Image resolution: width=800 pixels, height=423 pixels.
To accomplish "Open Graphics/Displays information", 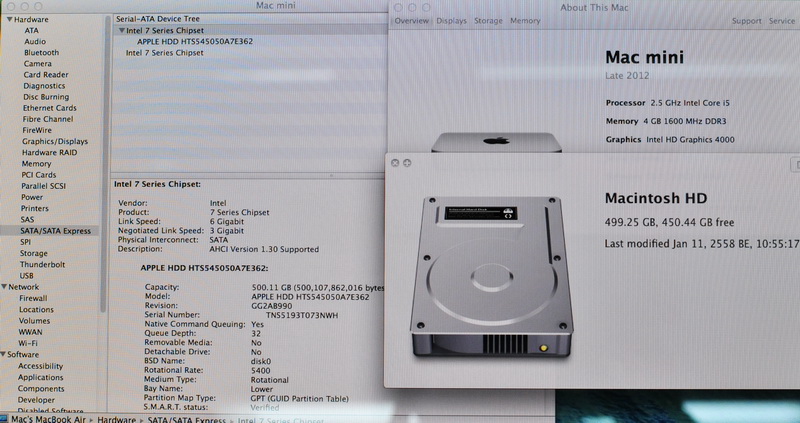I will coord(55,141).
